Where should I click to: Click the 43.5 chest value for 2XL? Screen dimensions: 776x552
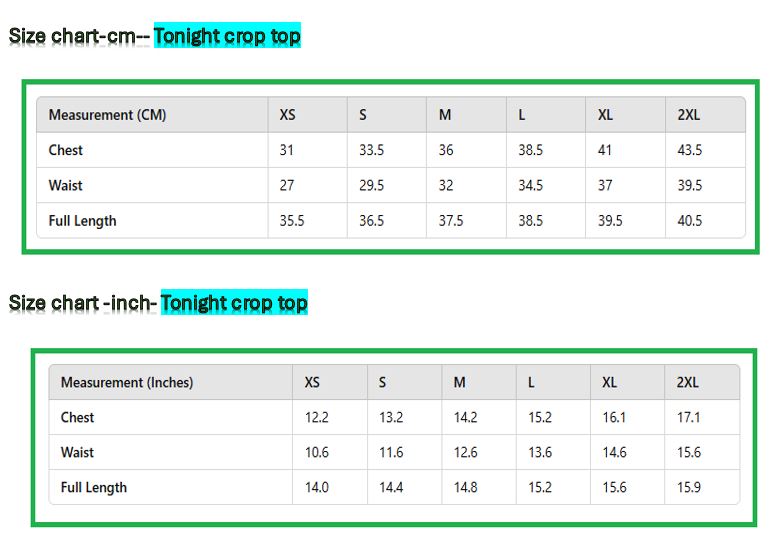(x=690, y=150)
